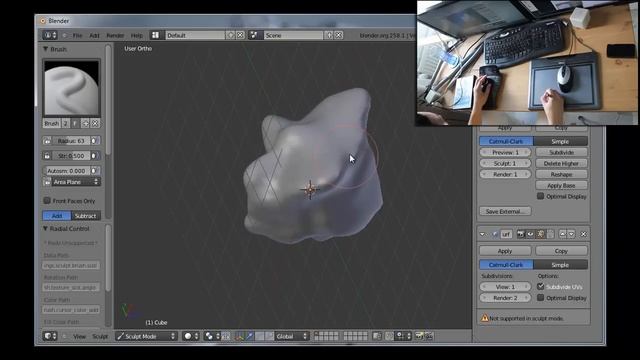Click the lock icon beside Area Plane
640x360 pixels.
(x=47, y=182)
